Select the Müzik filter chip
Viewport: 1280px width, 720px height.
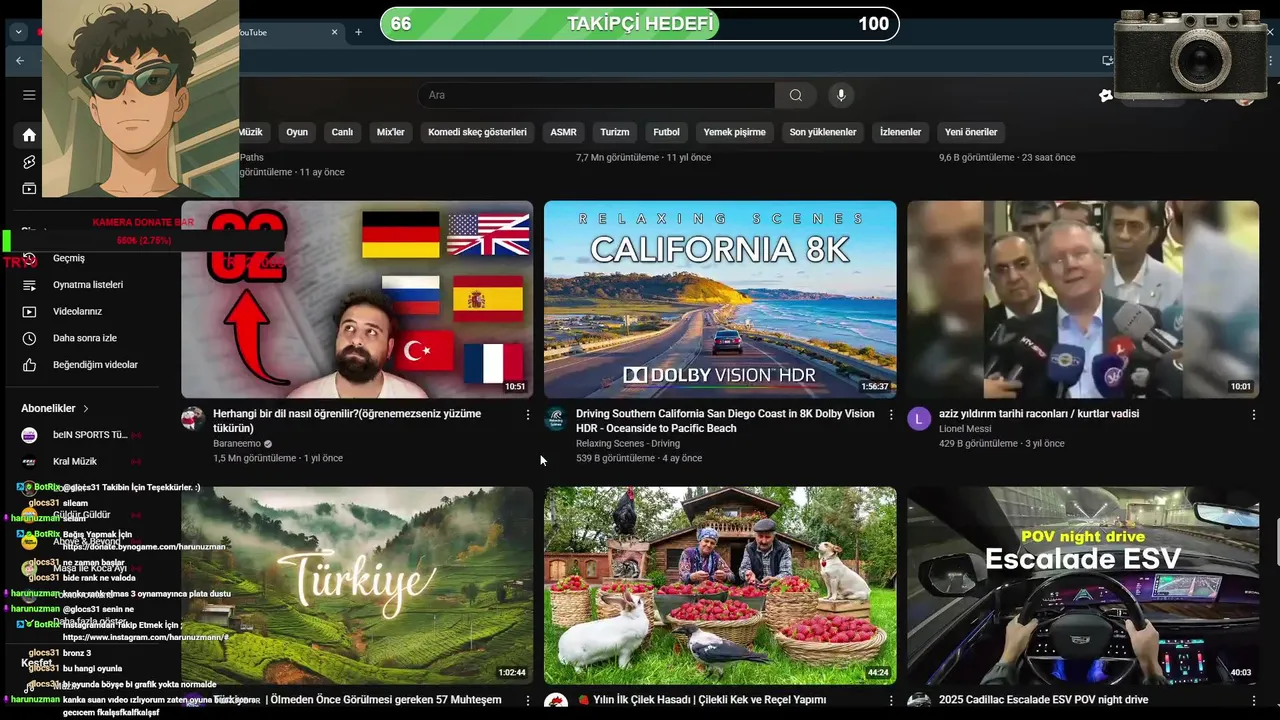click(x=250, y=132)
